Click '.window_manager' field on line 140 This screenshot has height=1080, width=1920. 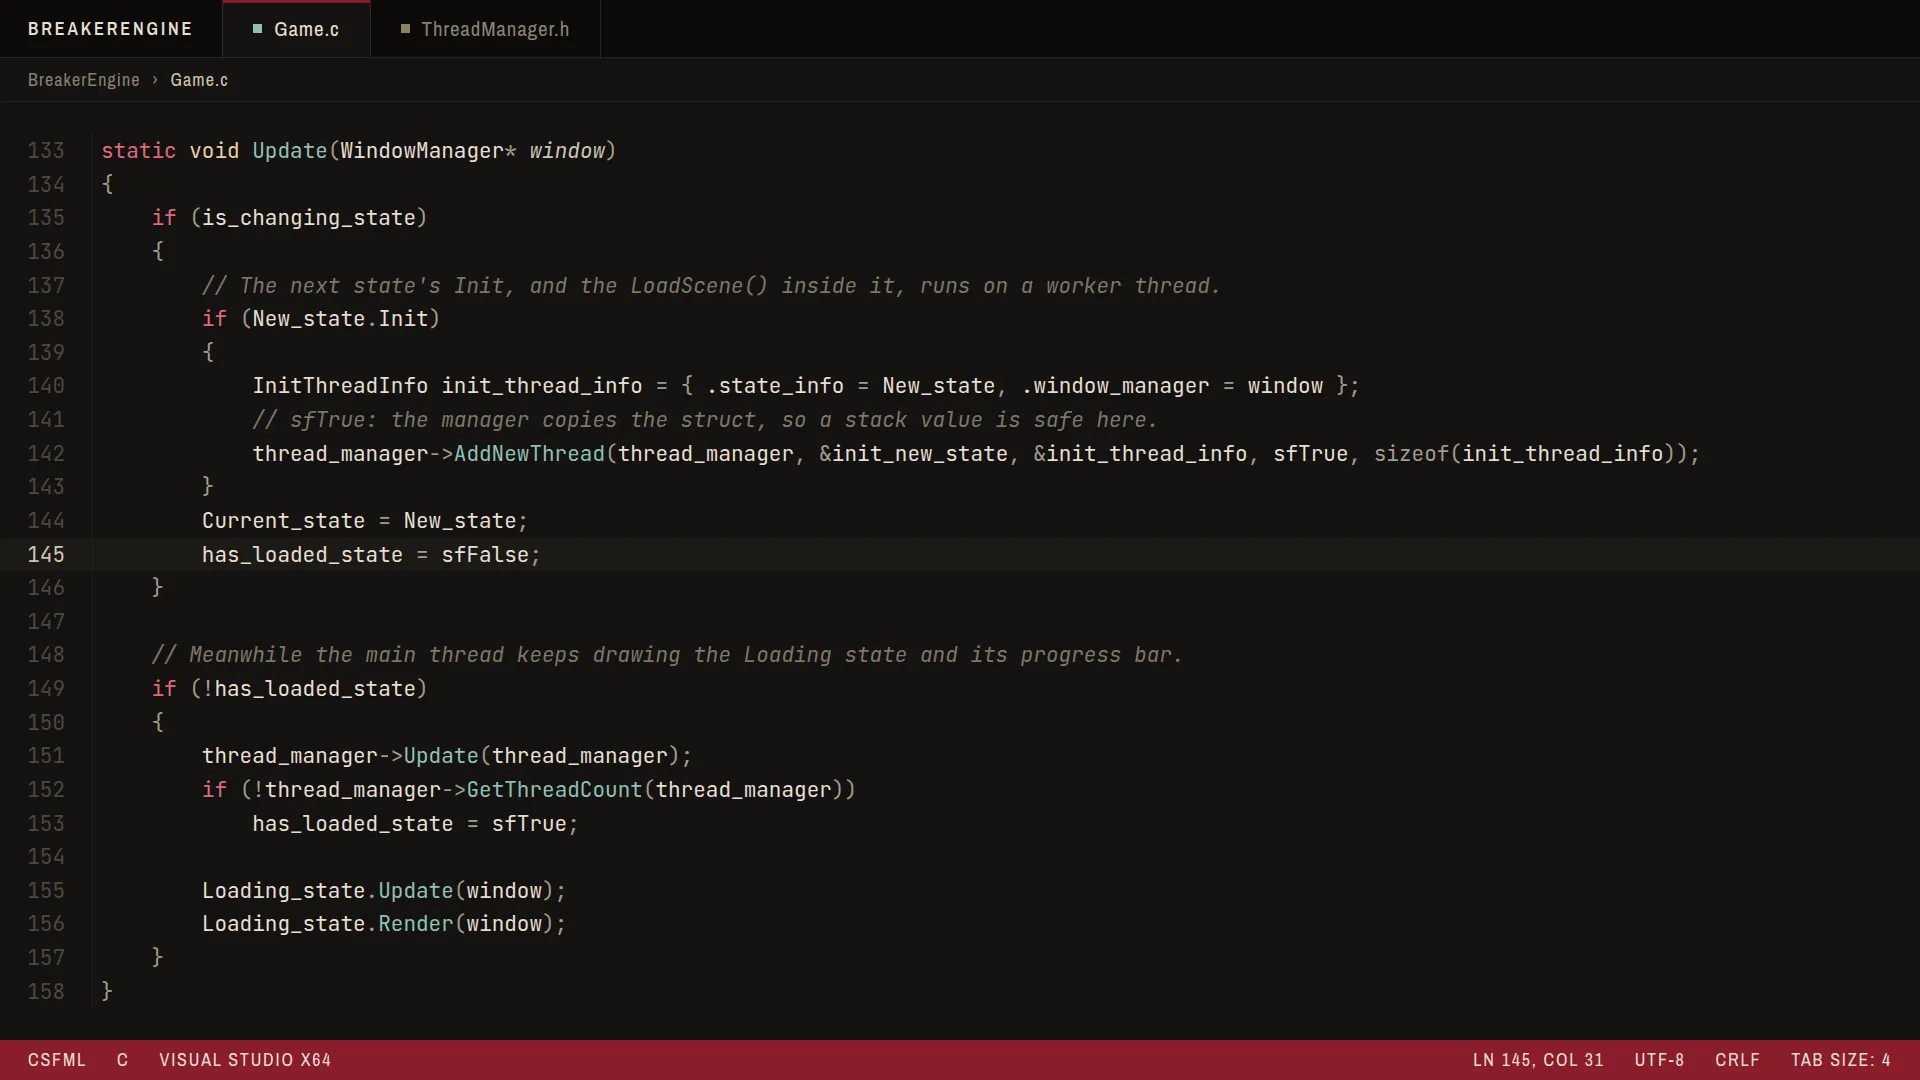[x=1115, y=386]
